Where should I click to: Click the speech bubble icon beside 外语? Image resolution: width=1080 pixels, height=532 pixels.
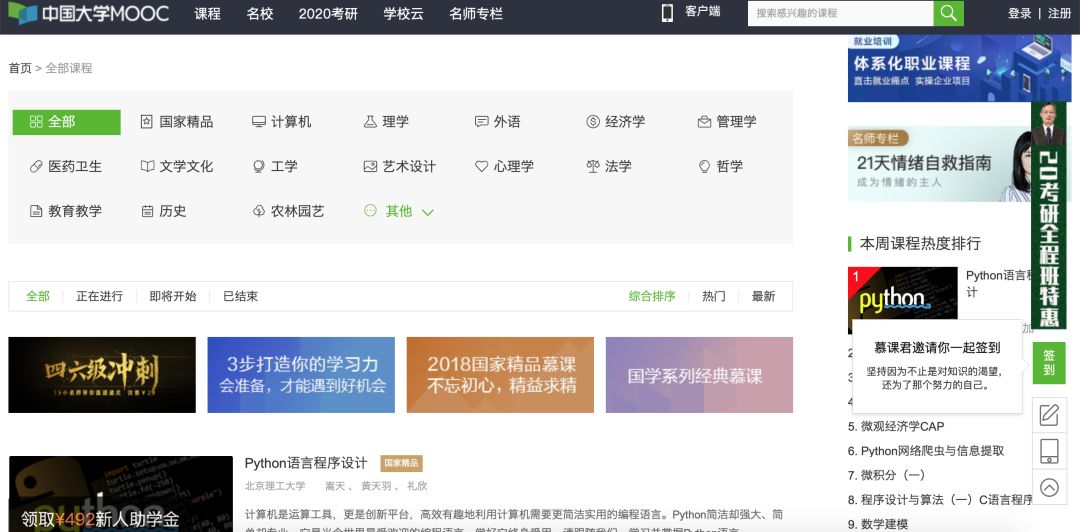481,122
